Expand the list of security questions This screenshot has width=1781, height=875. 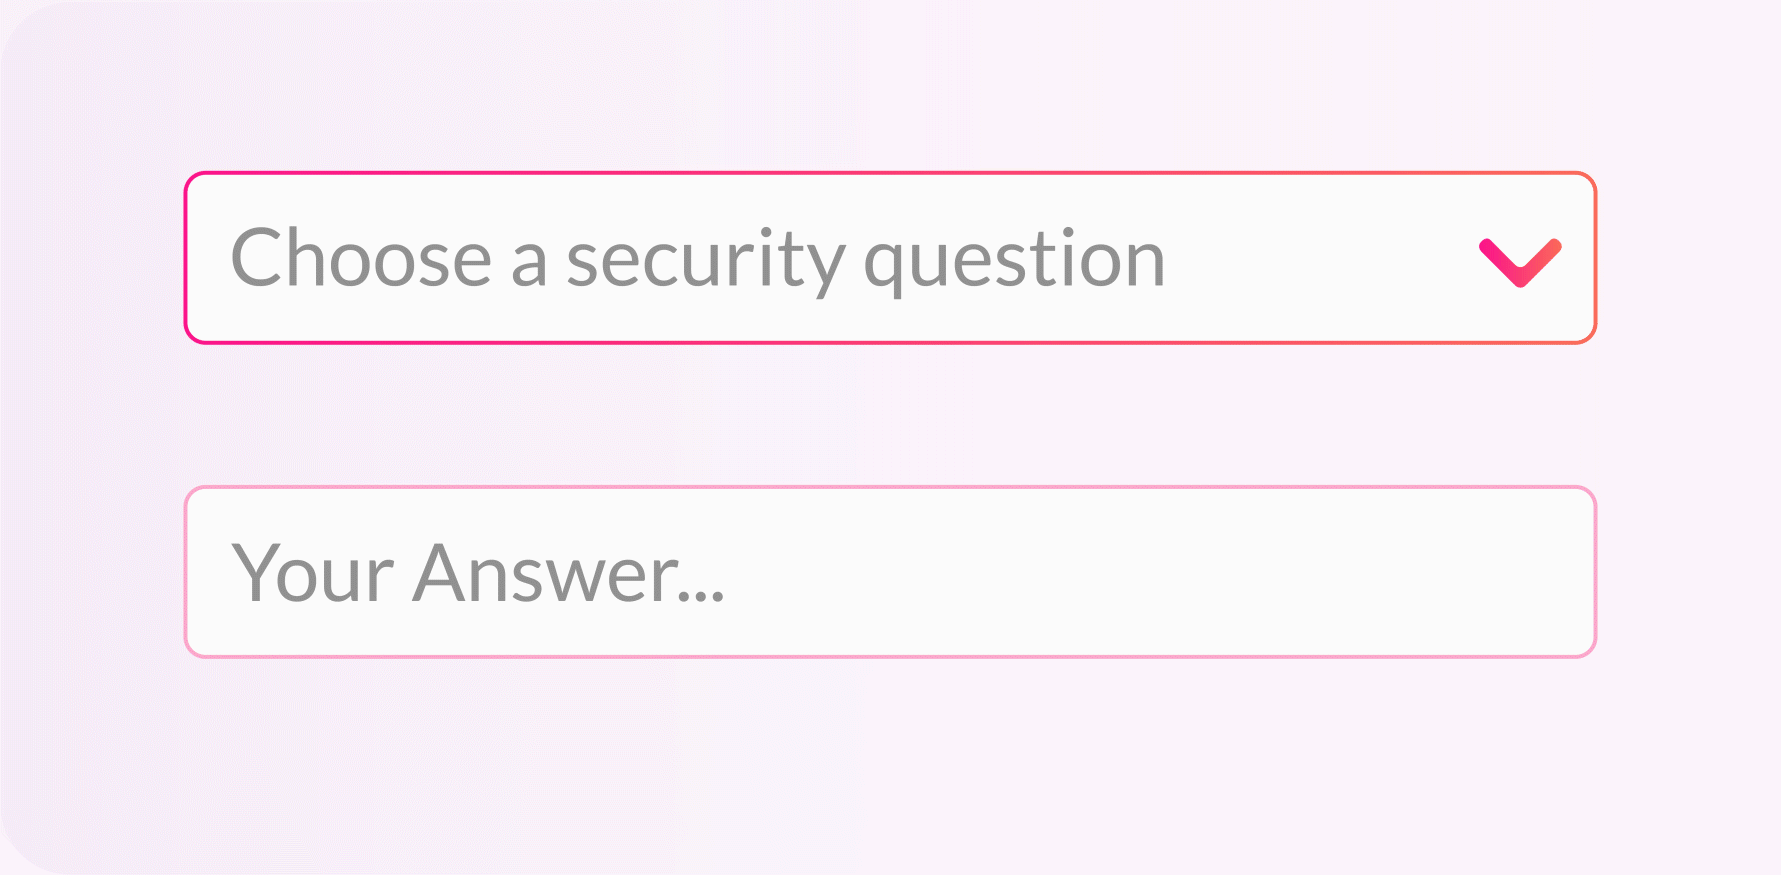tap(890, 258)
